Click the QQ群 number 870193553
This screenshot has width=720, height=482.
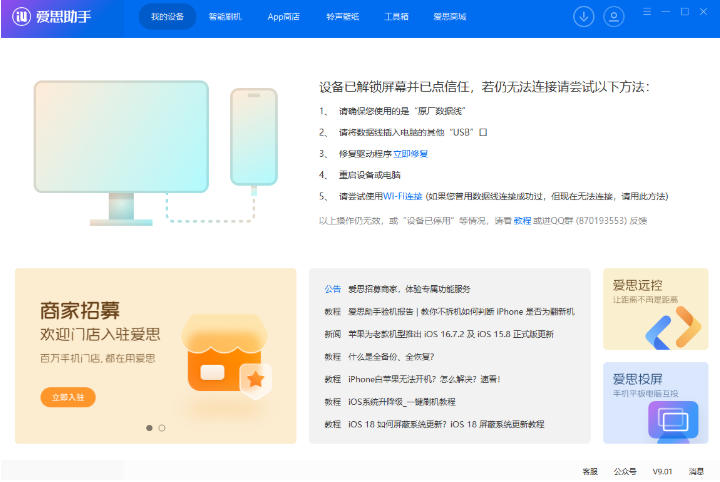(601, 221)
